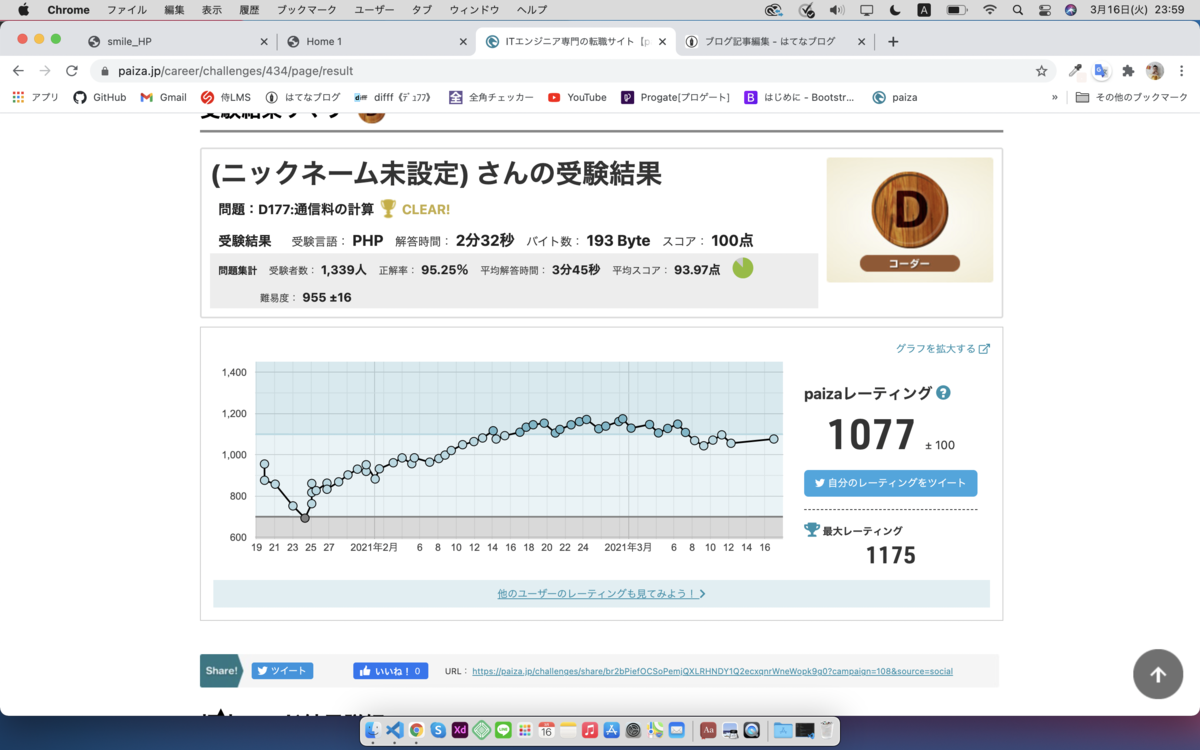
Task: Click 自分のレーティングをツイート button
Action: pos(891,483)
